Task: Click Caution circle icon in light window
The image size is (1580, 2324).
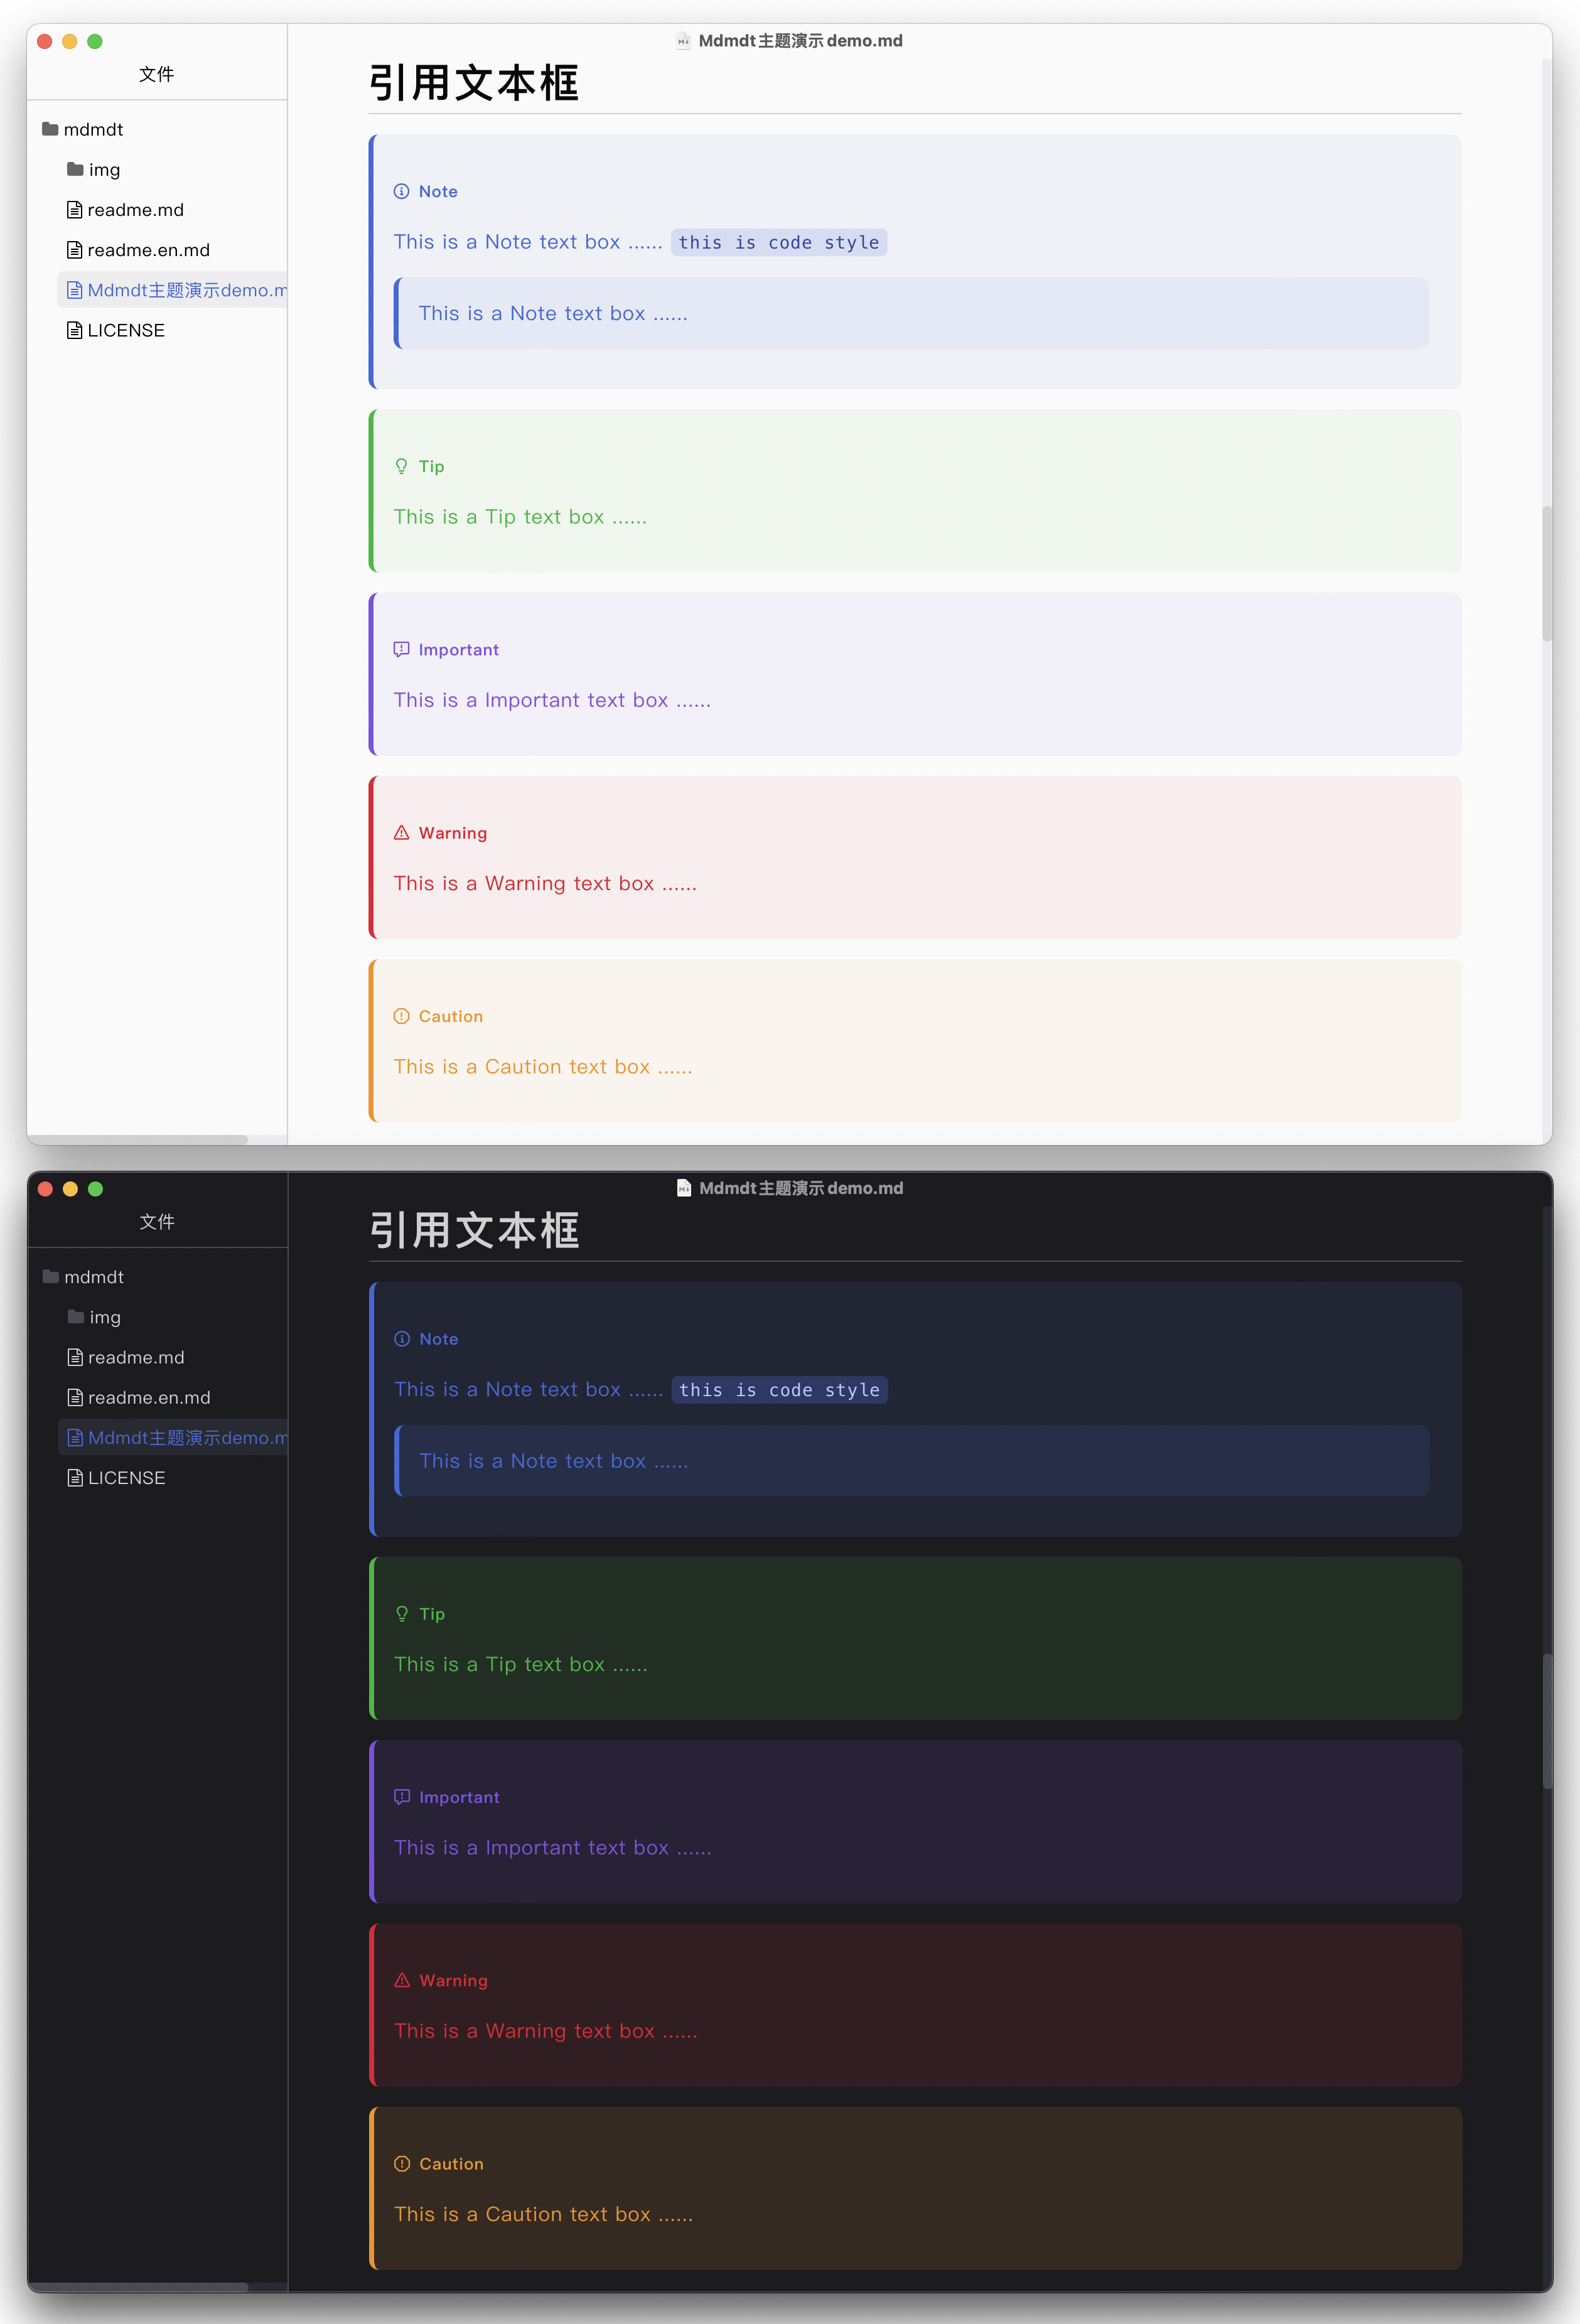Action: [401, 1016]
